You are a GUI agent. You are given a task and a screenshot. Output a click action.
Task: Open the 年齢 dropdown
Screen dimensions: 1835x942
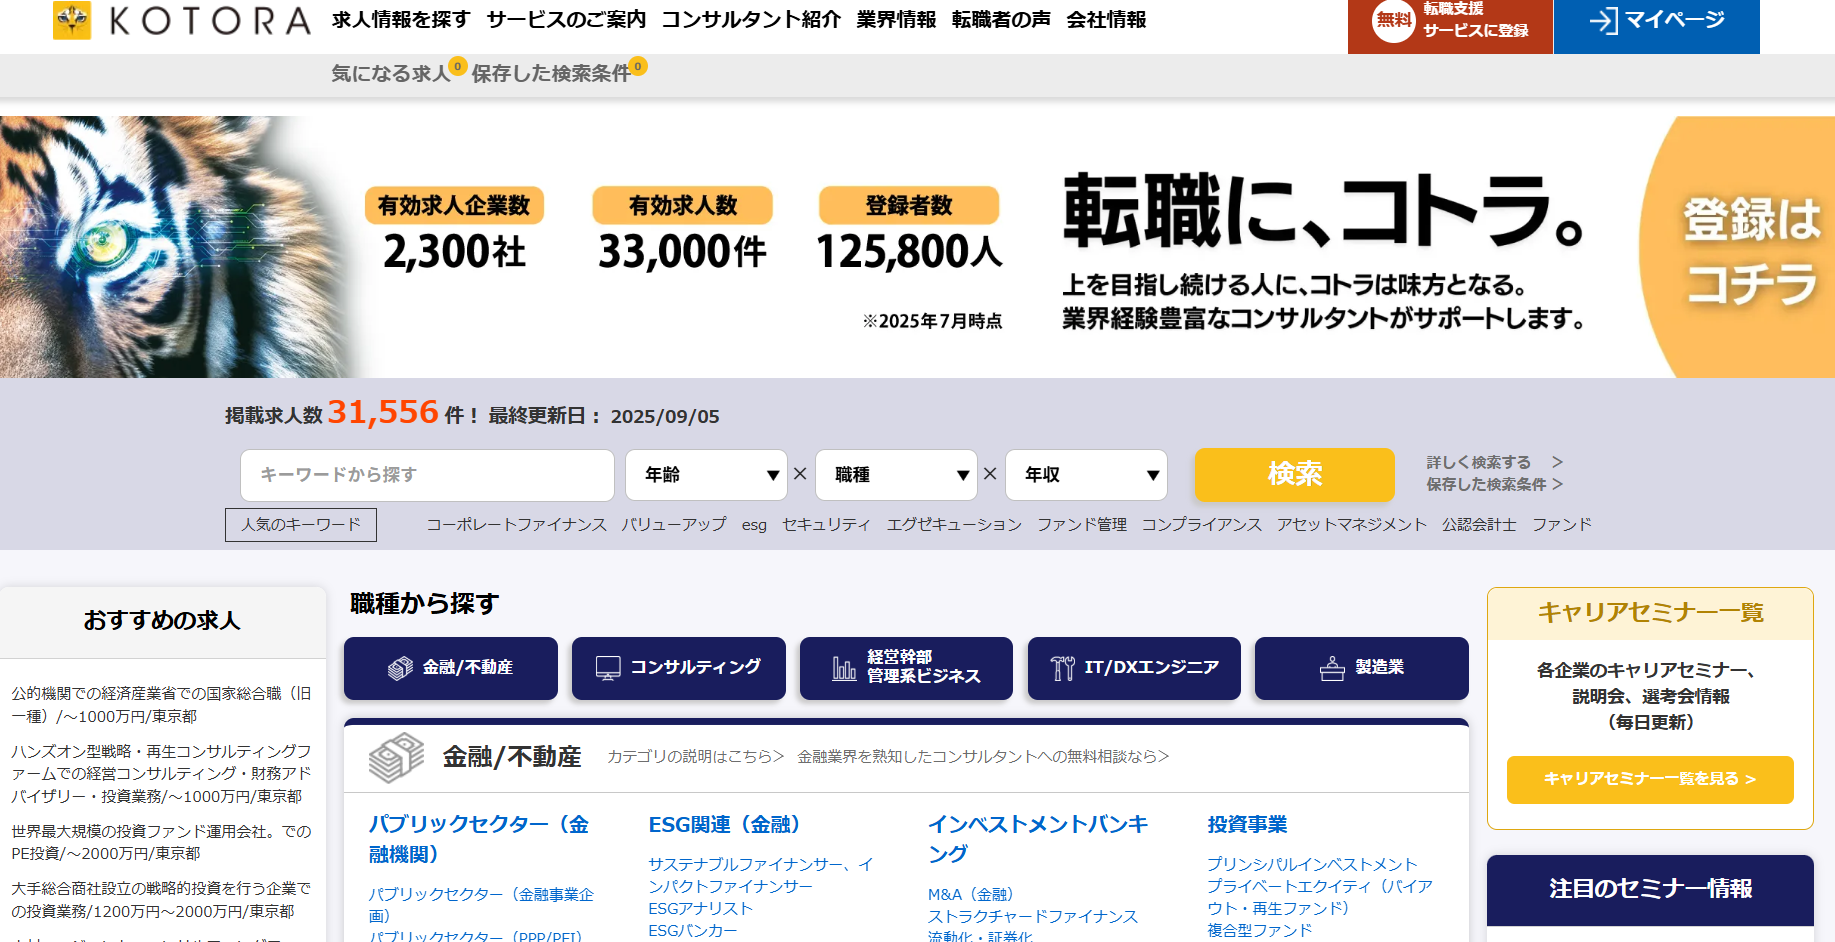[707, 475]
